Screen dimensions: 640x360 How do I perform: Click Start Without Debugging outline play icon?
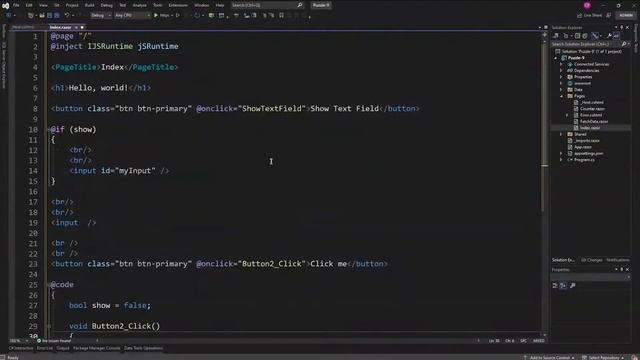pos(178,16)
